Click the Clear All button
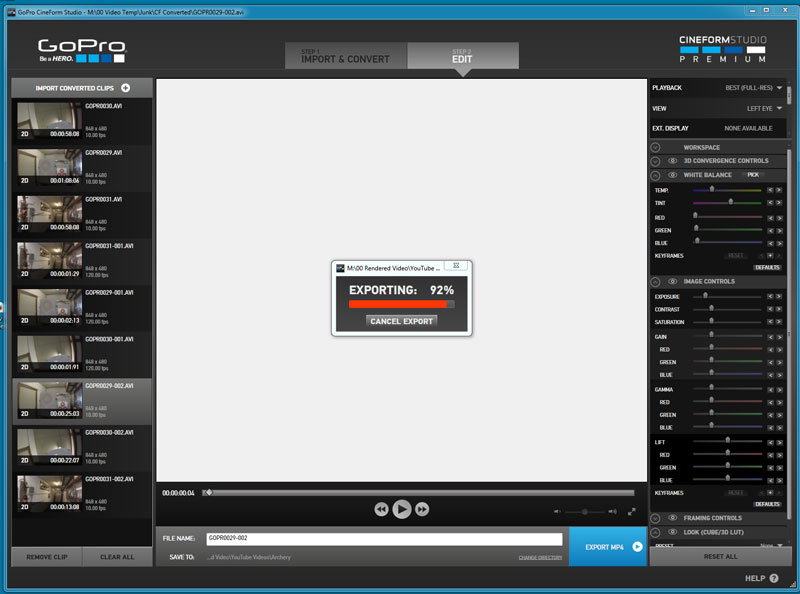Viewport: 800px width, 594px height. pos(117,557)
